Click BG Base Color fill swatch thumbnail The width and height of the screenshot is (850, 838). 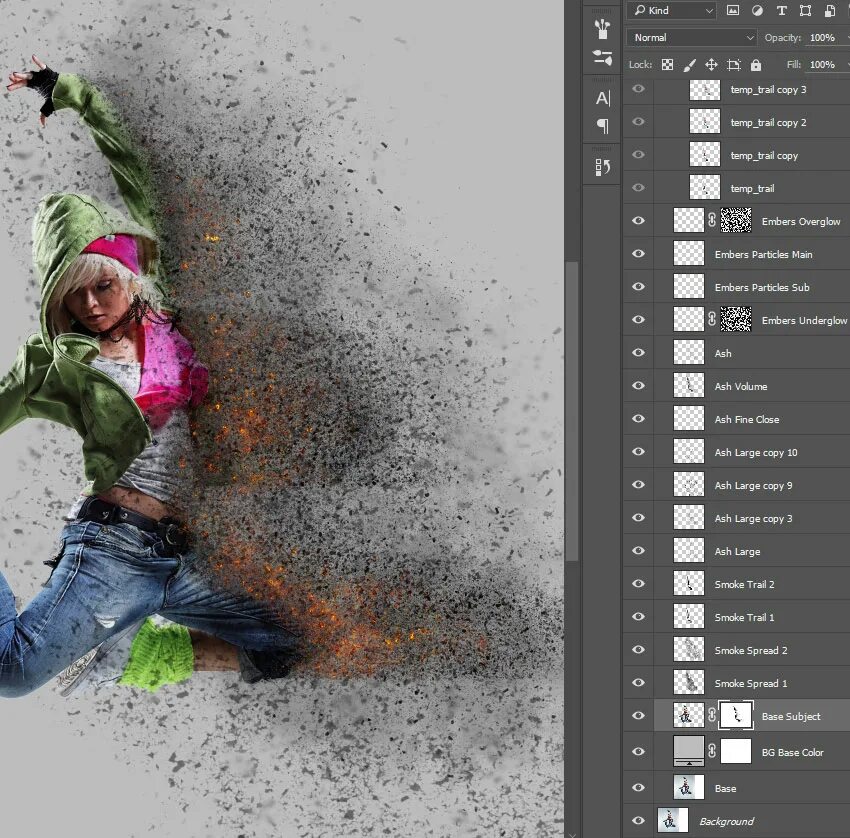(x=688, y=751)
